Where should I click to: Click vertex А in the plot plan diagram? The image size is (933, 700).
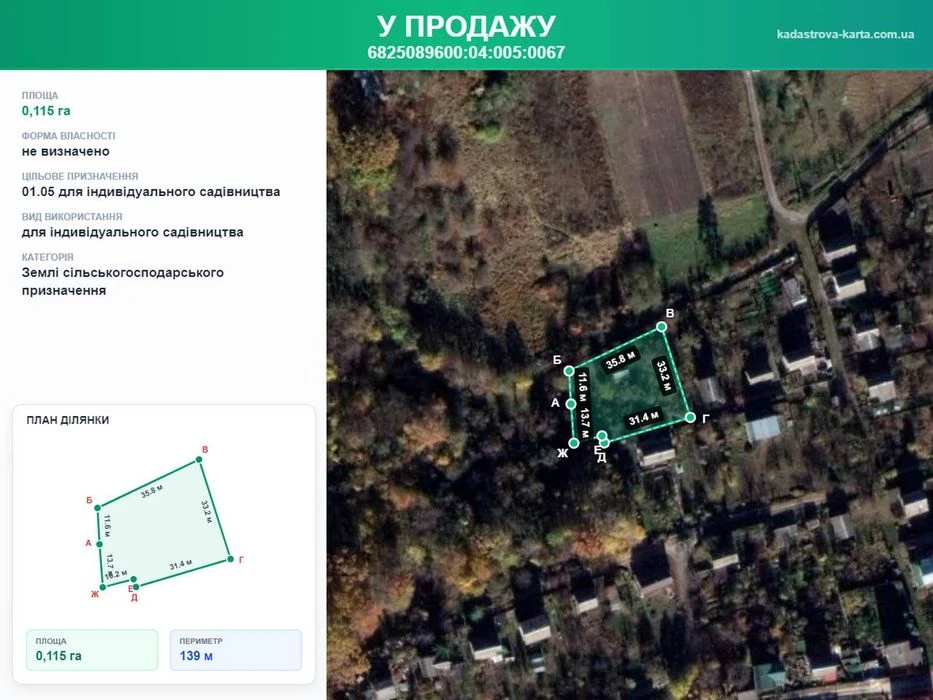tap(99, 544)
